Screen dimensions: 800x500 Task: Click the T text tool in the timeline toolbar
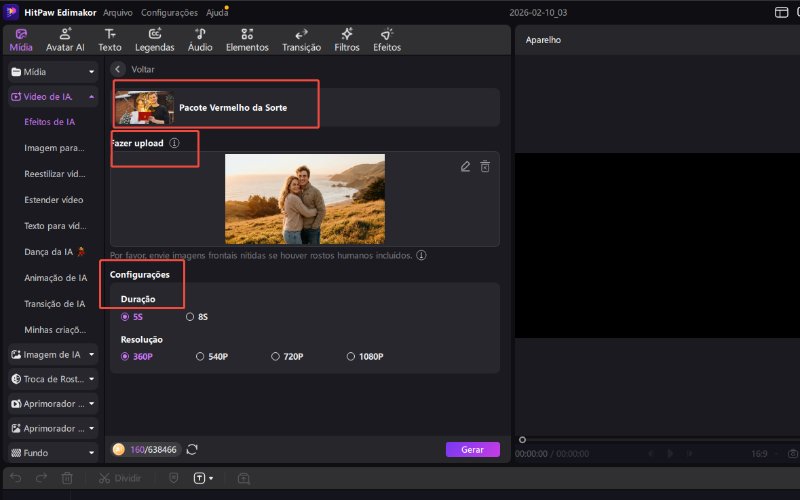point(199,478)
